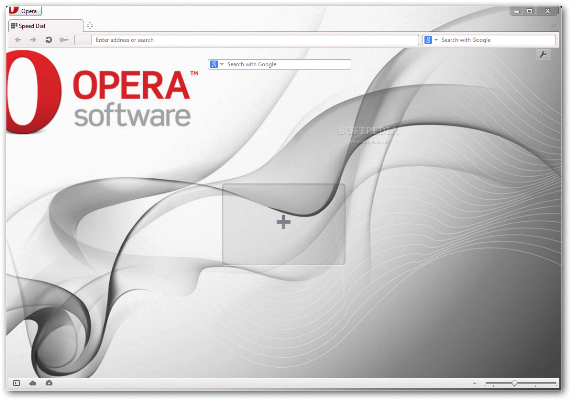571x400 pixels.
Task: Open a new tab with plus button
Action: [x=90, y=26]
